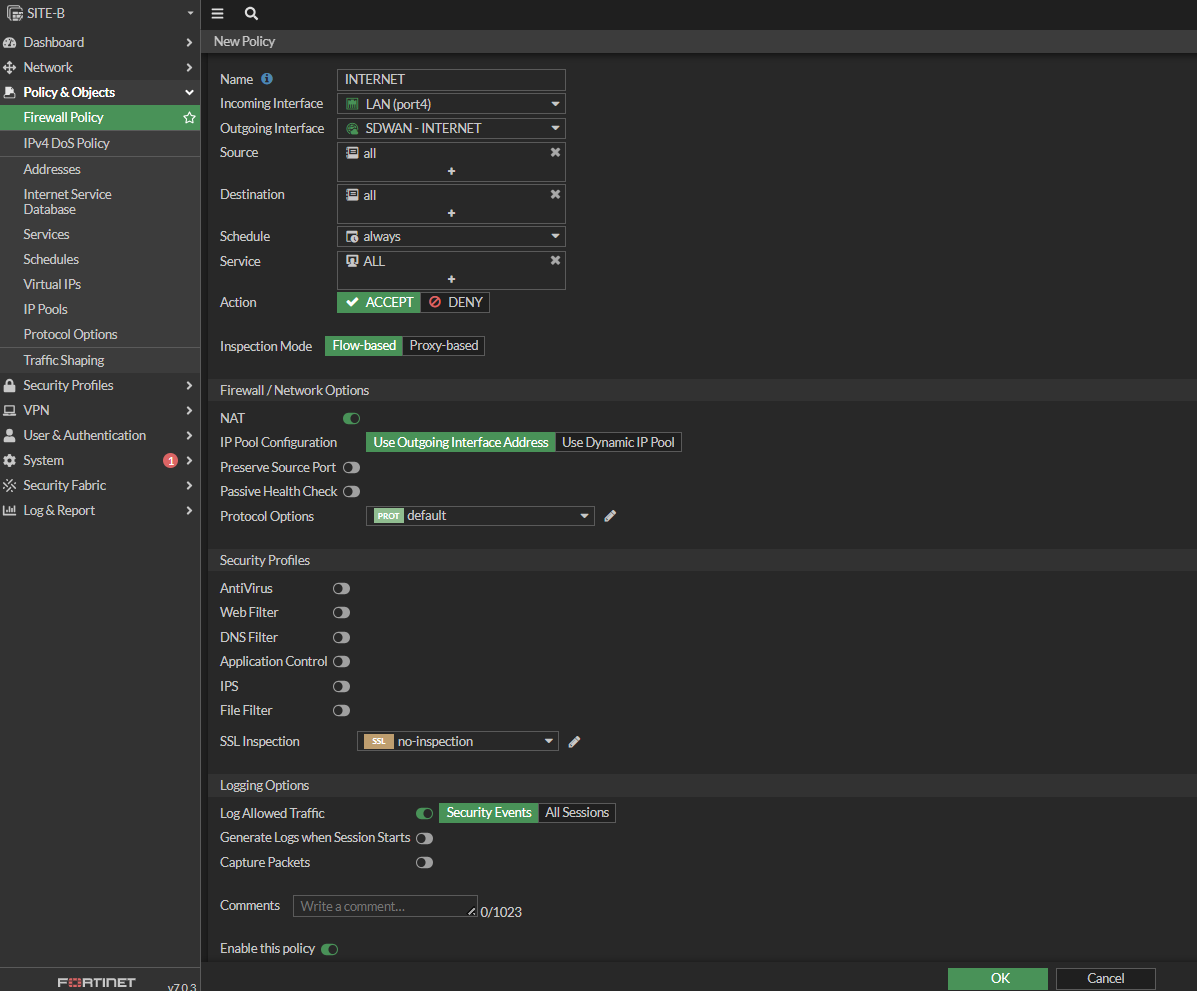
Task: Open Addresses in the sidebar
Action: click(x=52, y=169)
